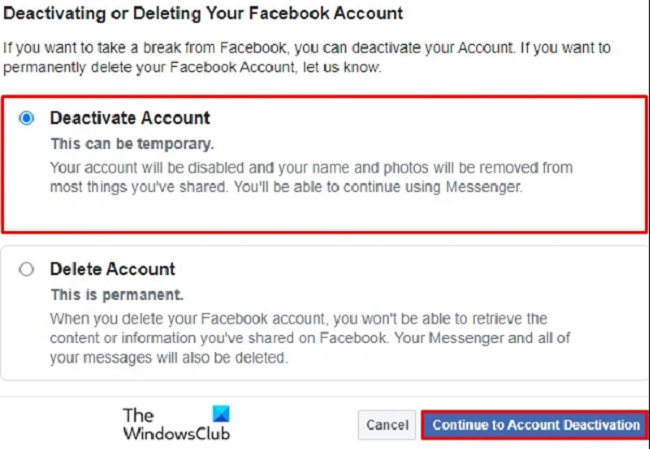
Task: Select the Delete Account radio button
Action: pyautogui.click(x=27, y=269)
